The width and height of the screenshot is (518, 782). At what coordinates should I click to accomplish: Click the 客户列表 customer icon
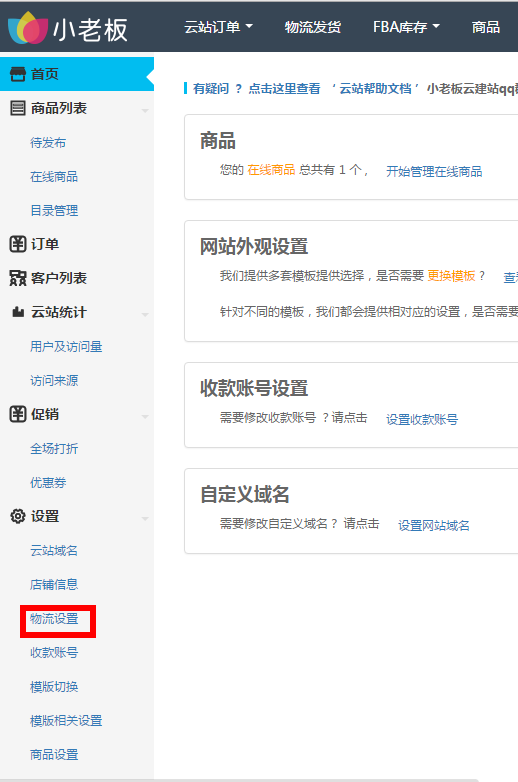point(18,278)
